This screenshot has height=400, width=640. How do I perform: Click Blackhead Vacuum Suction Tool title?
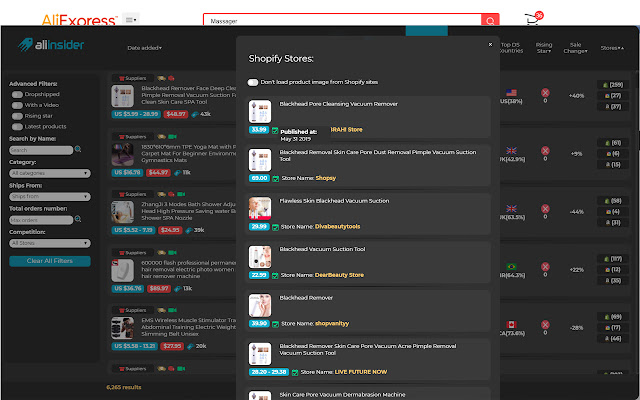(x=322, y=249)
